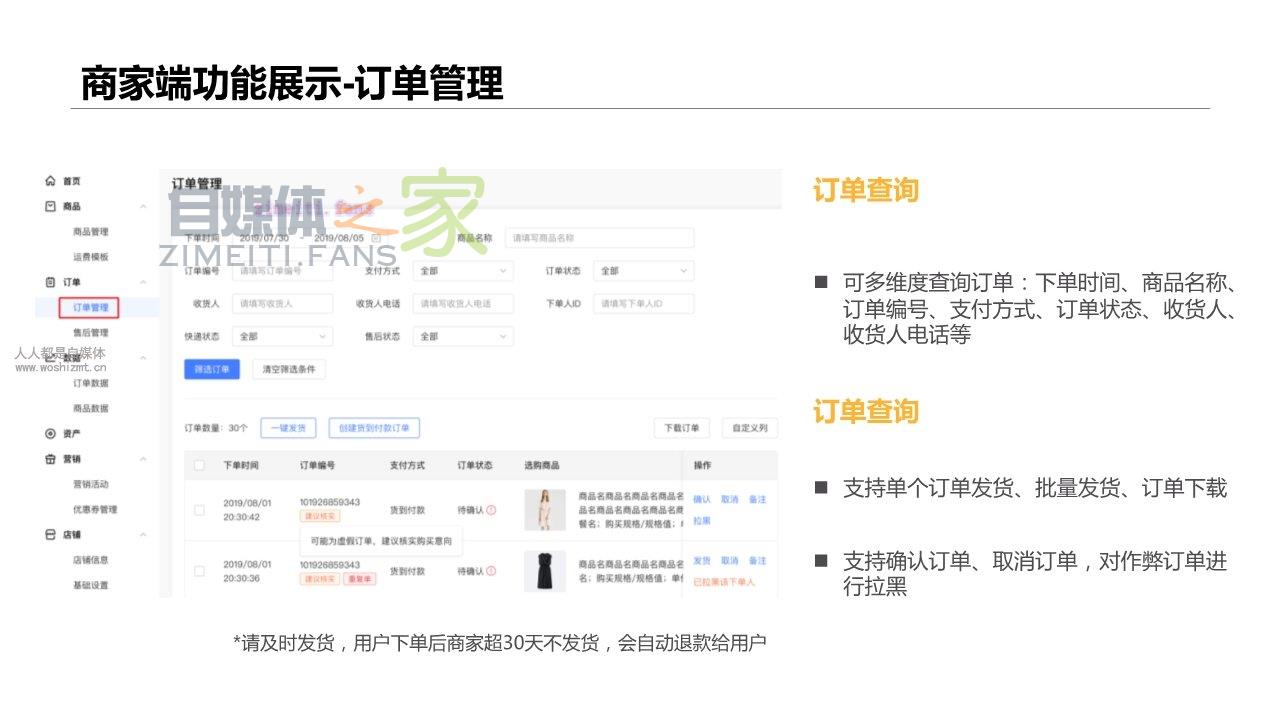
Task: Toggle the select-all checkbox in table header
Action: 199,466
